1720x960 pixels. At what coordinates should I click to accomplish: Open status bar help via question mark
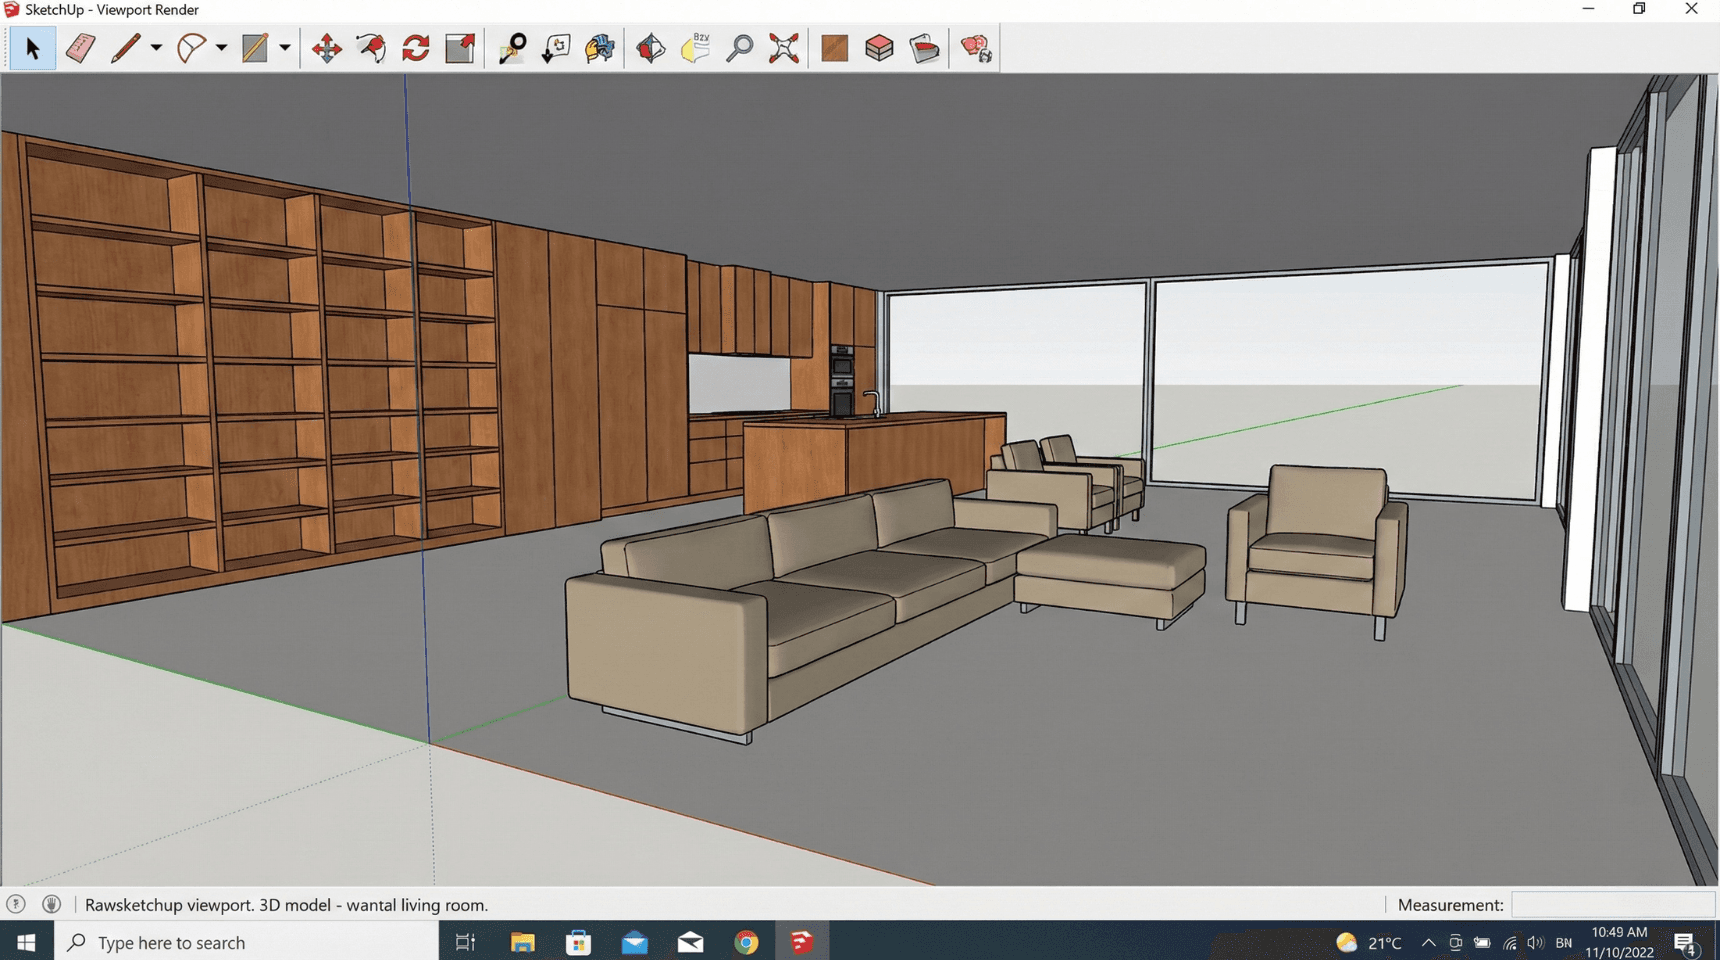click(x=18, y=904)
